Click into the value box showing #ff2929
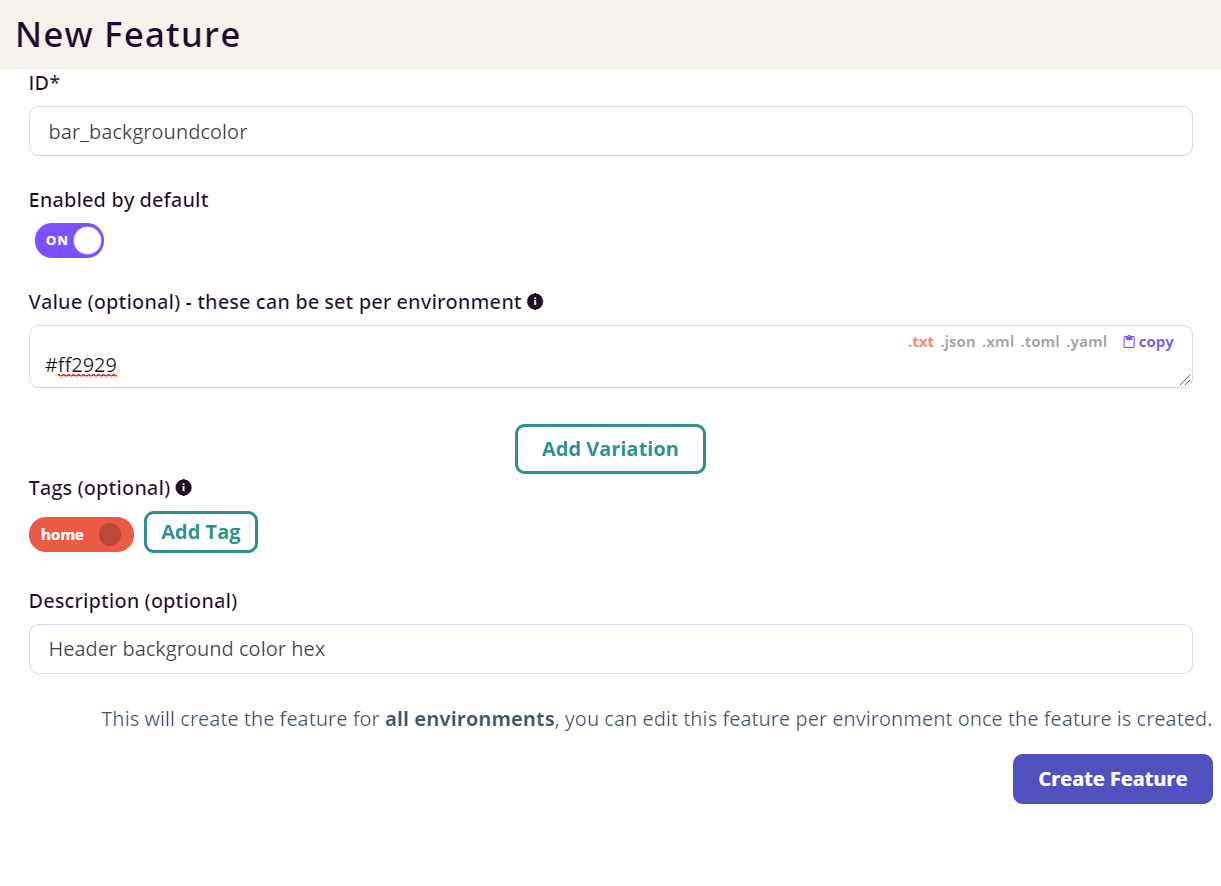This screenshot has width=1221, height=886. coord(610,357)
